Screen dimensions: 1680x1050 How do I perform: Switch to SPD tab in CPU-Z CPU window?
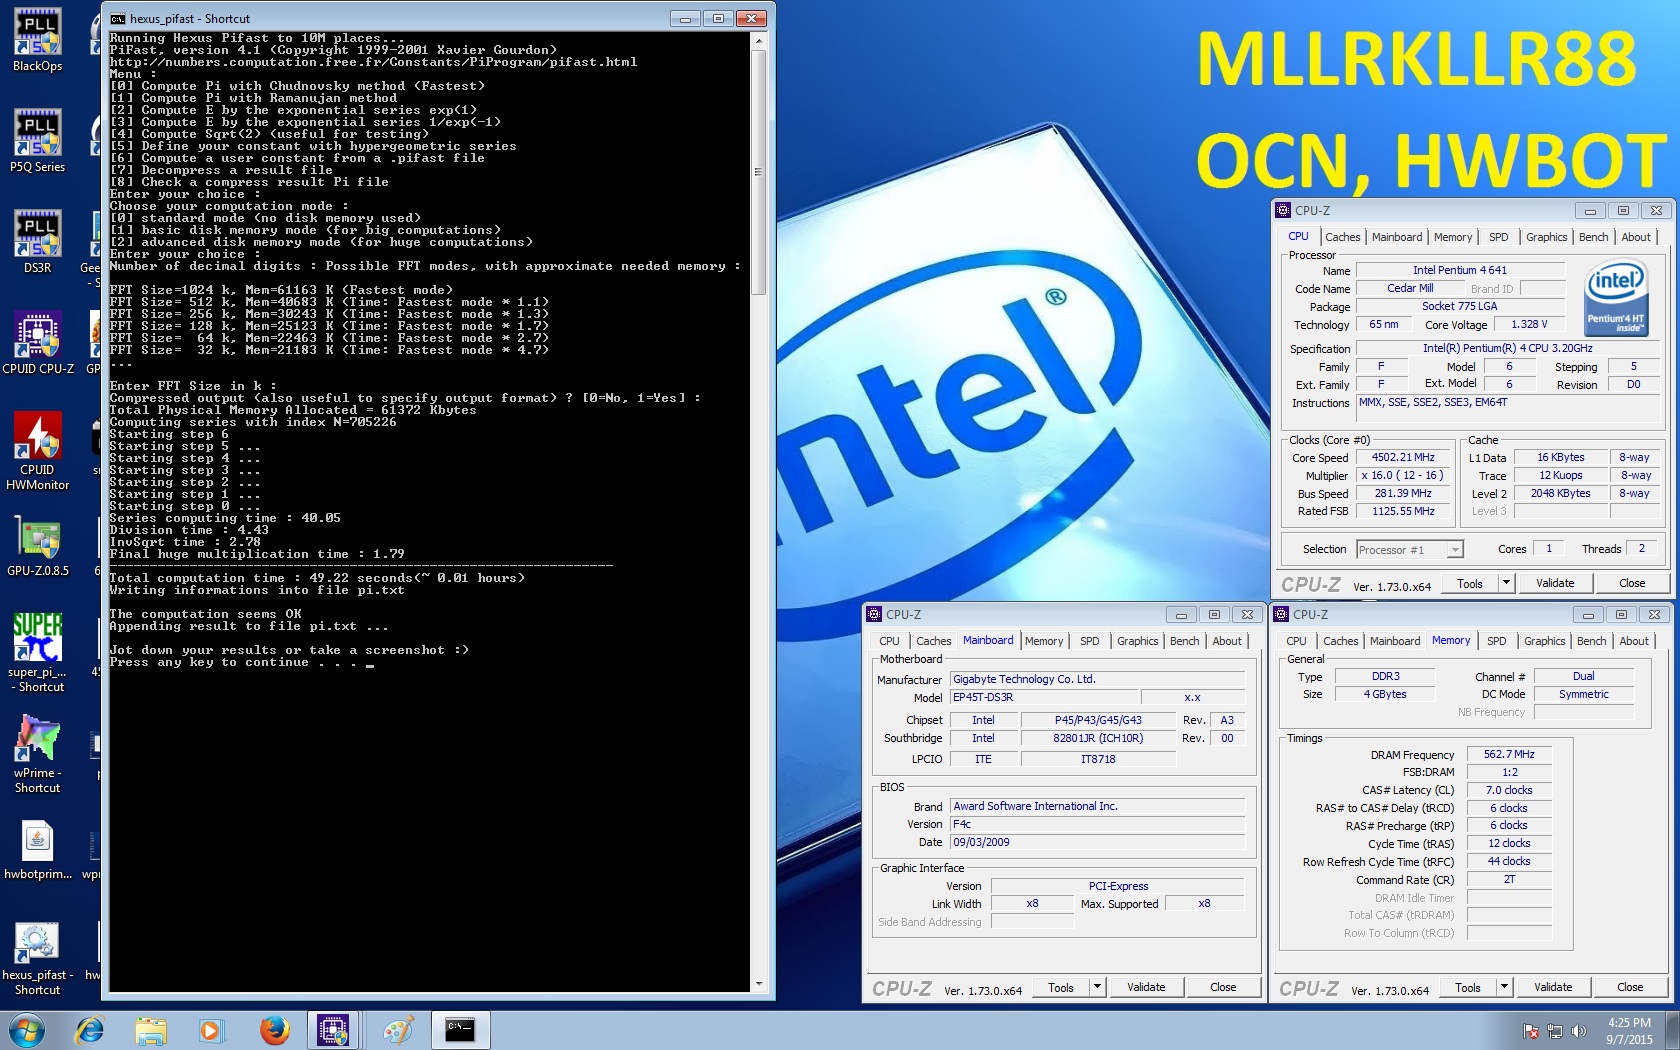pyautogui.click(x=1498, y=237)
